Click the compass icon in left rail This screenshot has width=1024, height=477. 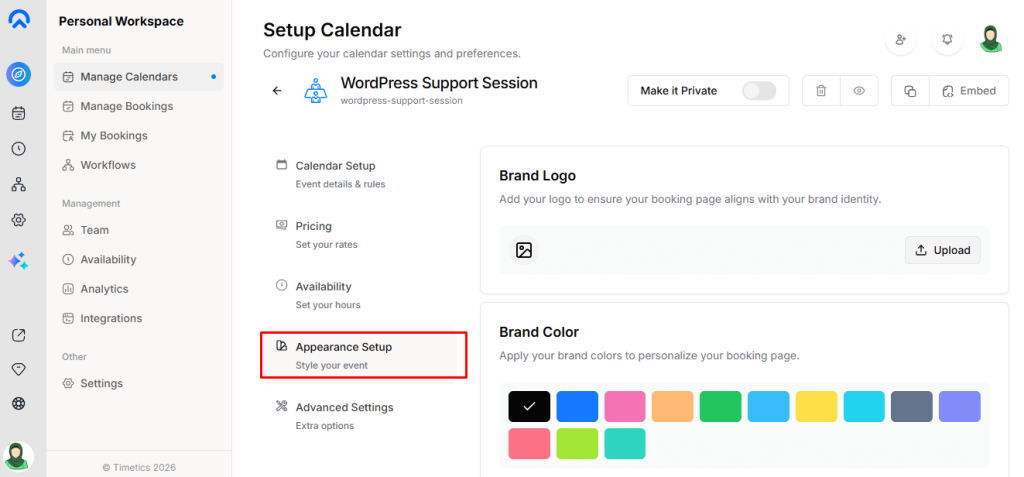pos(18,74)
